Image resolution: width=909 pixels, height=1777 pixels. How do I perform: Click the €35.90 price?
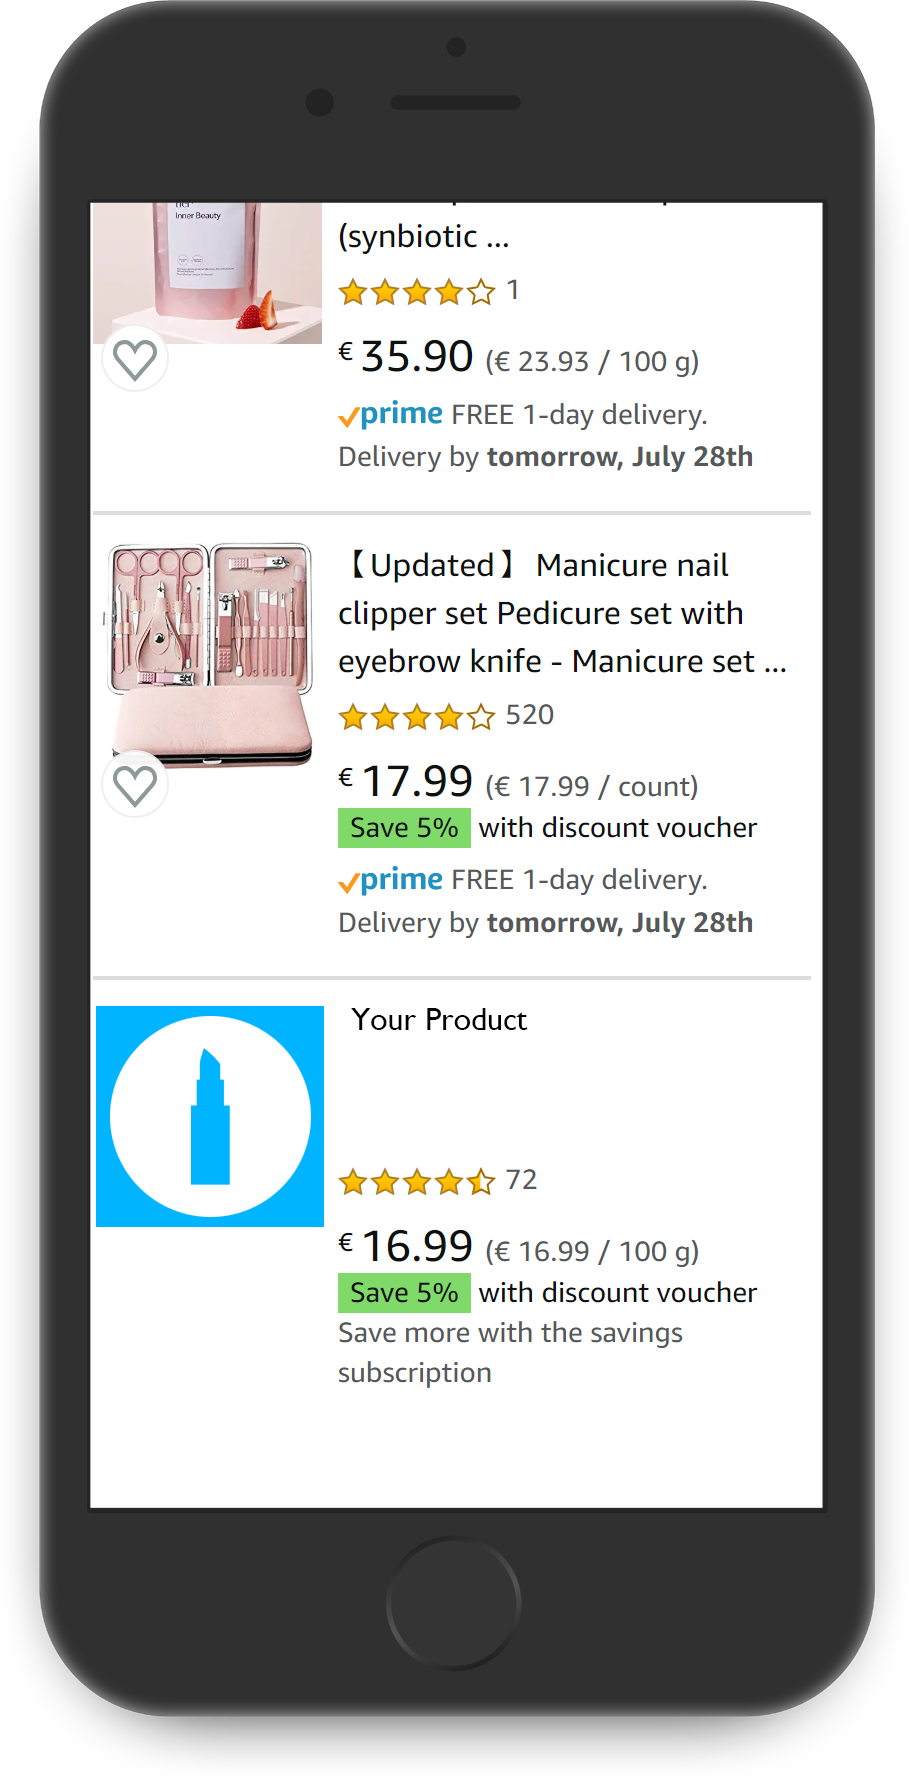[x=405, y=356]
